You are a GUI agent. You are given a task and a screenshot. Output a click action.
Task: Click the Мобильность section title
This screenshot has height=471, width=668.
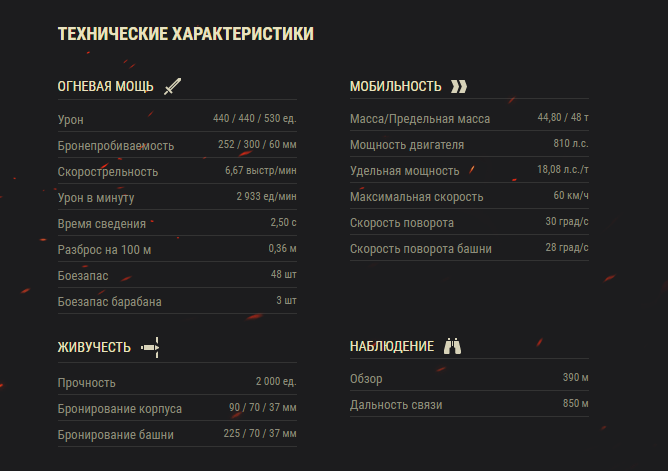[396, 86]
